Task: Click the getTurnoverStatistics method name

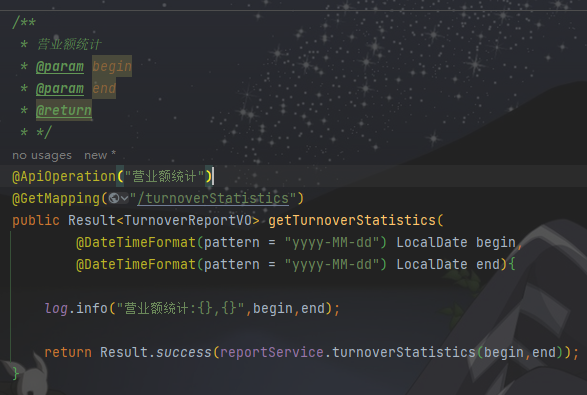Action: 352,221
